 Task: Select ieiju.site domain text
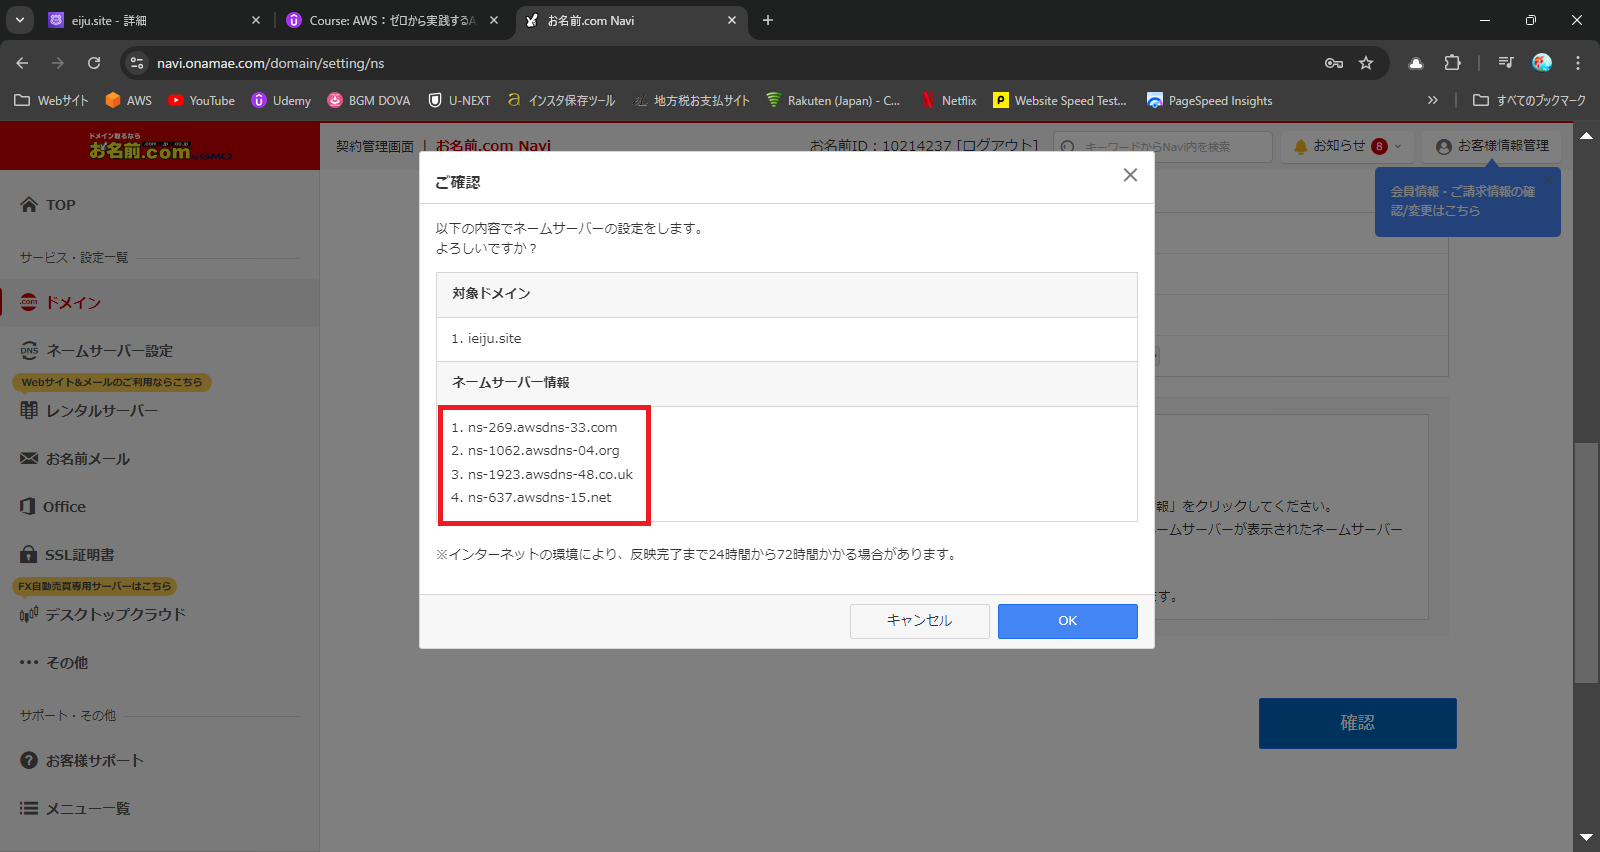pyautogui.click(x=494, y=339)
